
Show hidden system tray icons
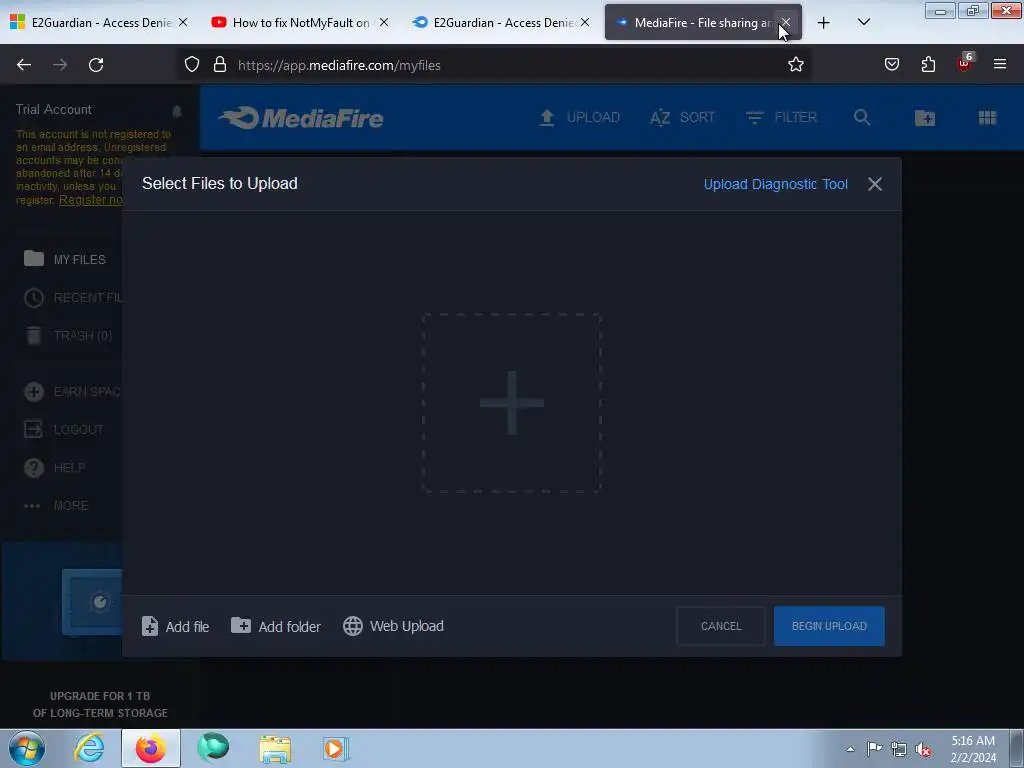[850, 749]
